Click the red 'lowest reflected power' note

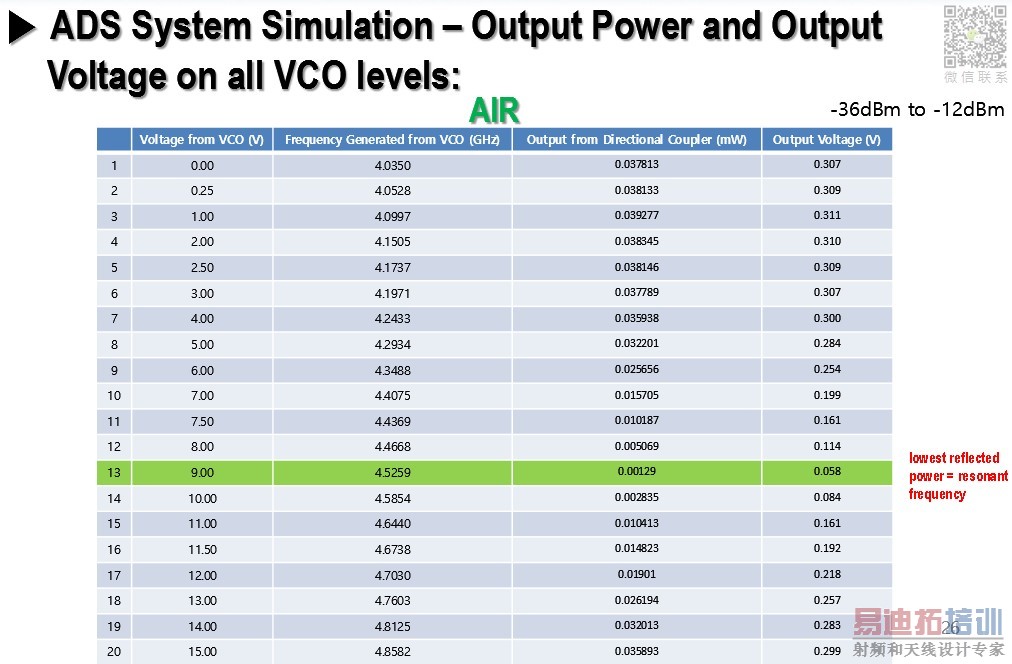[958, 476]
